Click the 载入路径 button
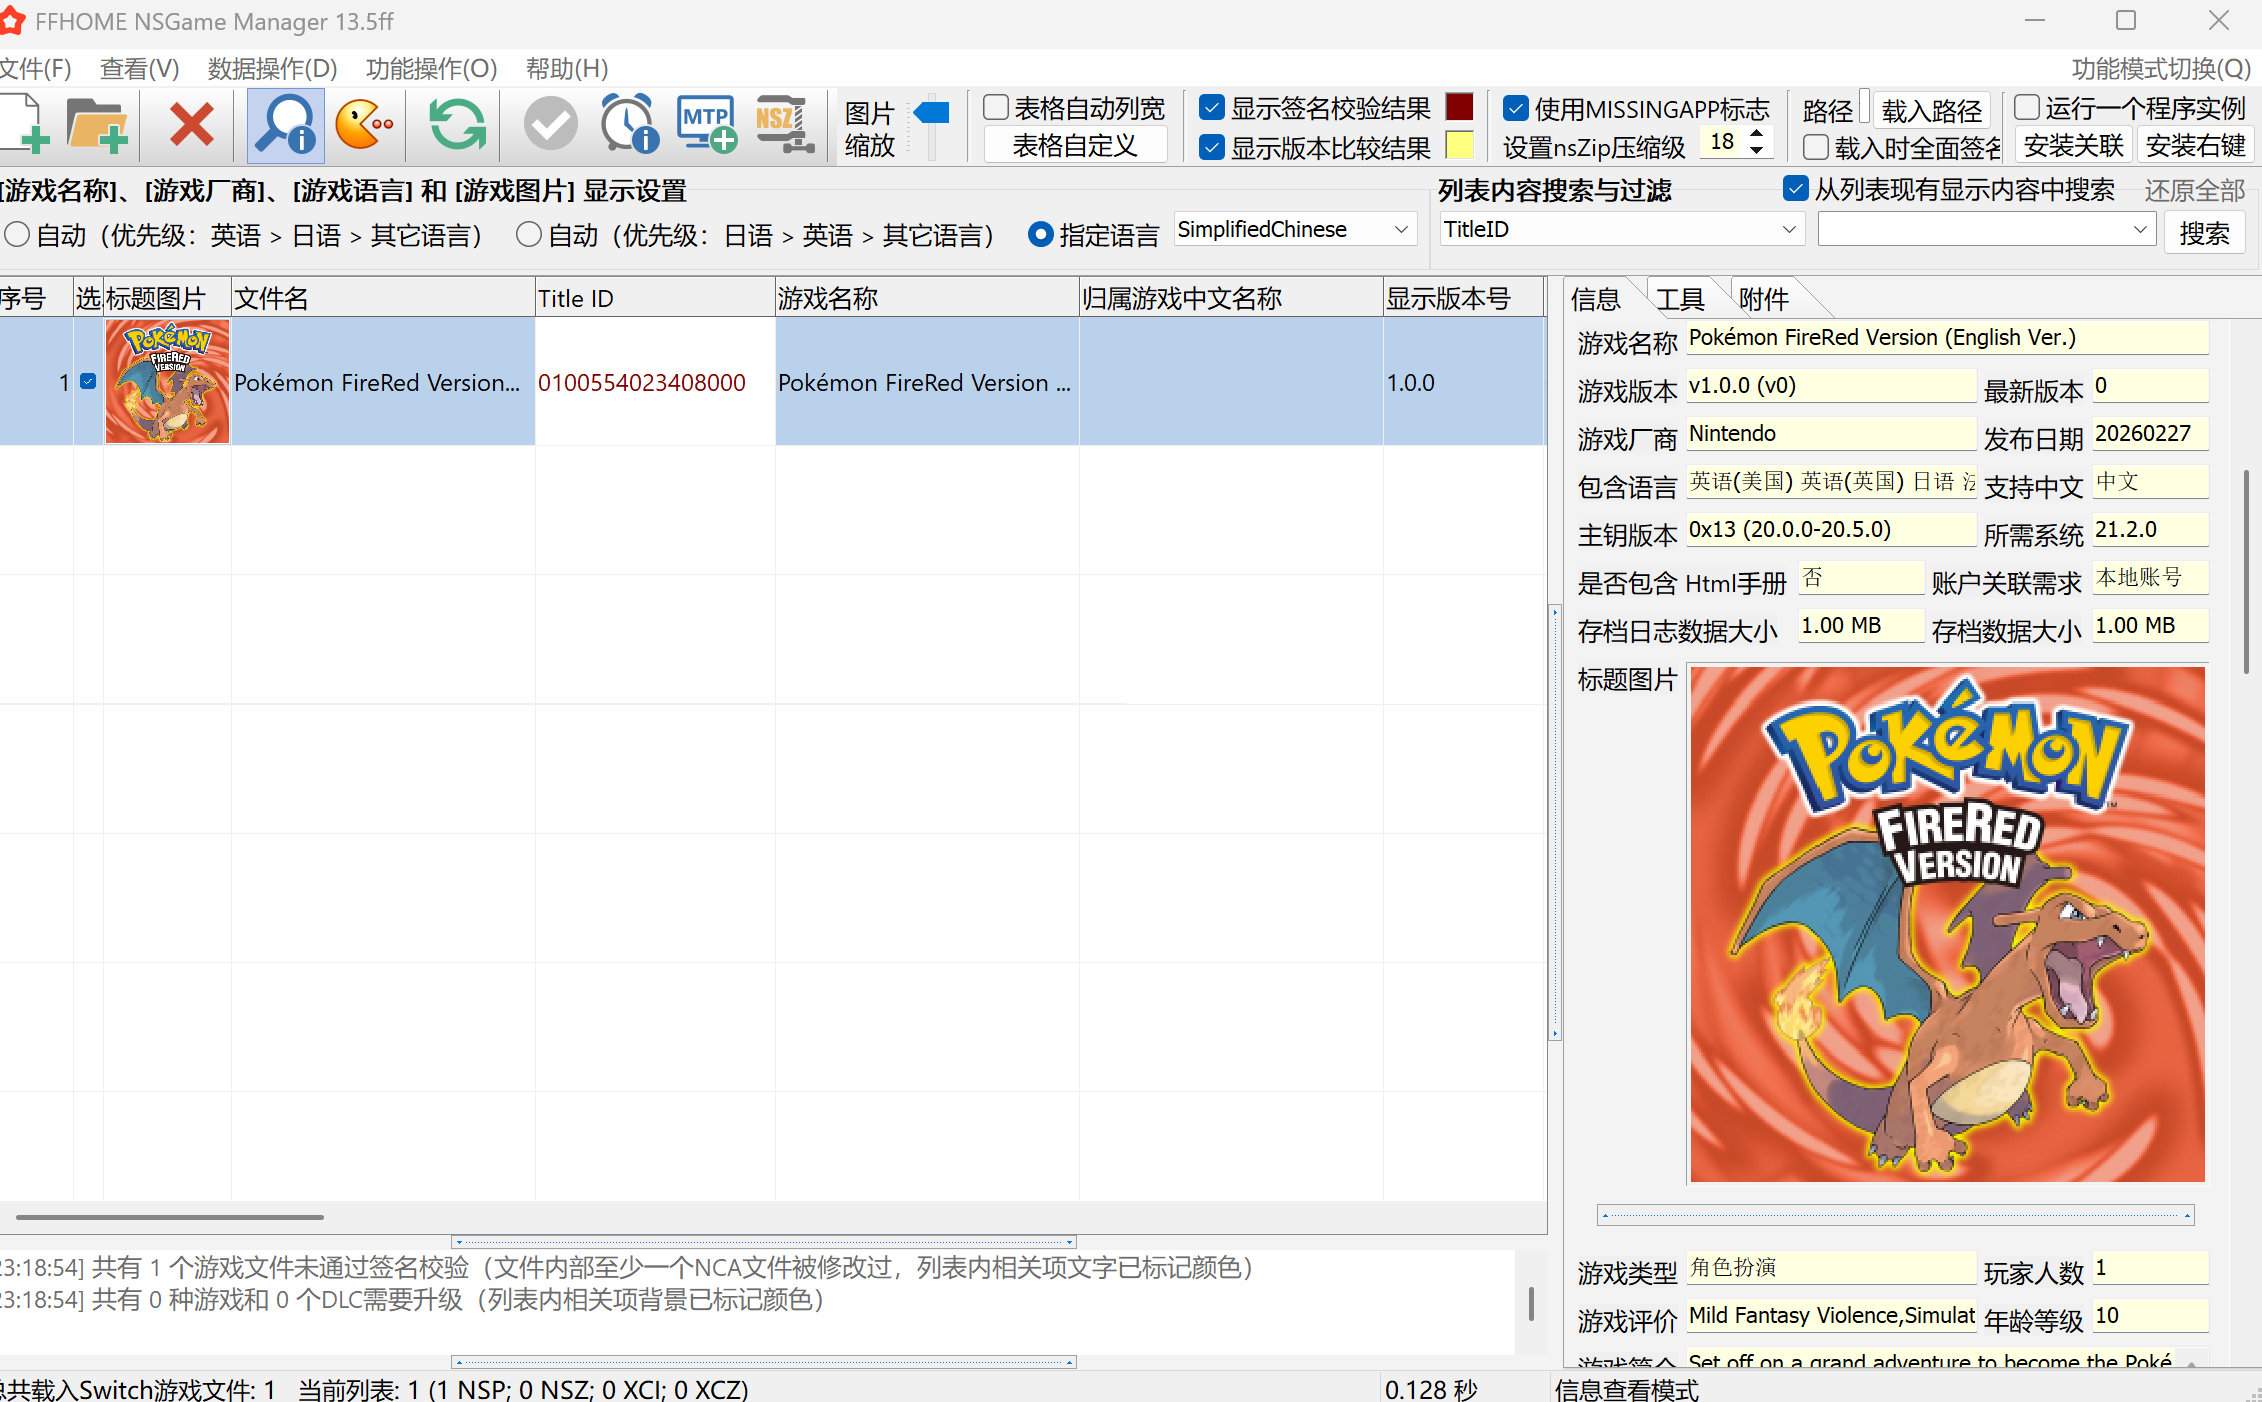 pyautogui.click(x=1931, y=109)
